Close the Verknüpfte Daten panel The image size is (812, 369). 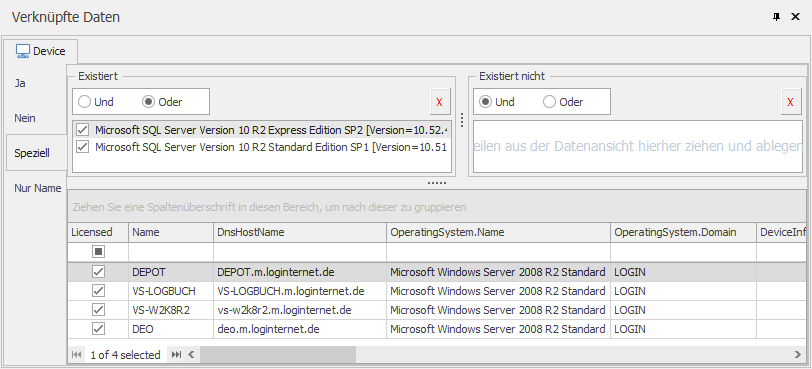[x=795, y=17]
